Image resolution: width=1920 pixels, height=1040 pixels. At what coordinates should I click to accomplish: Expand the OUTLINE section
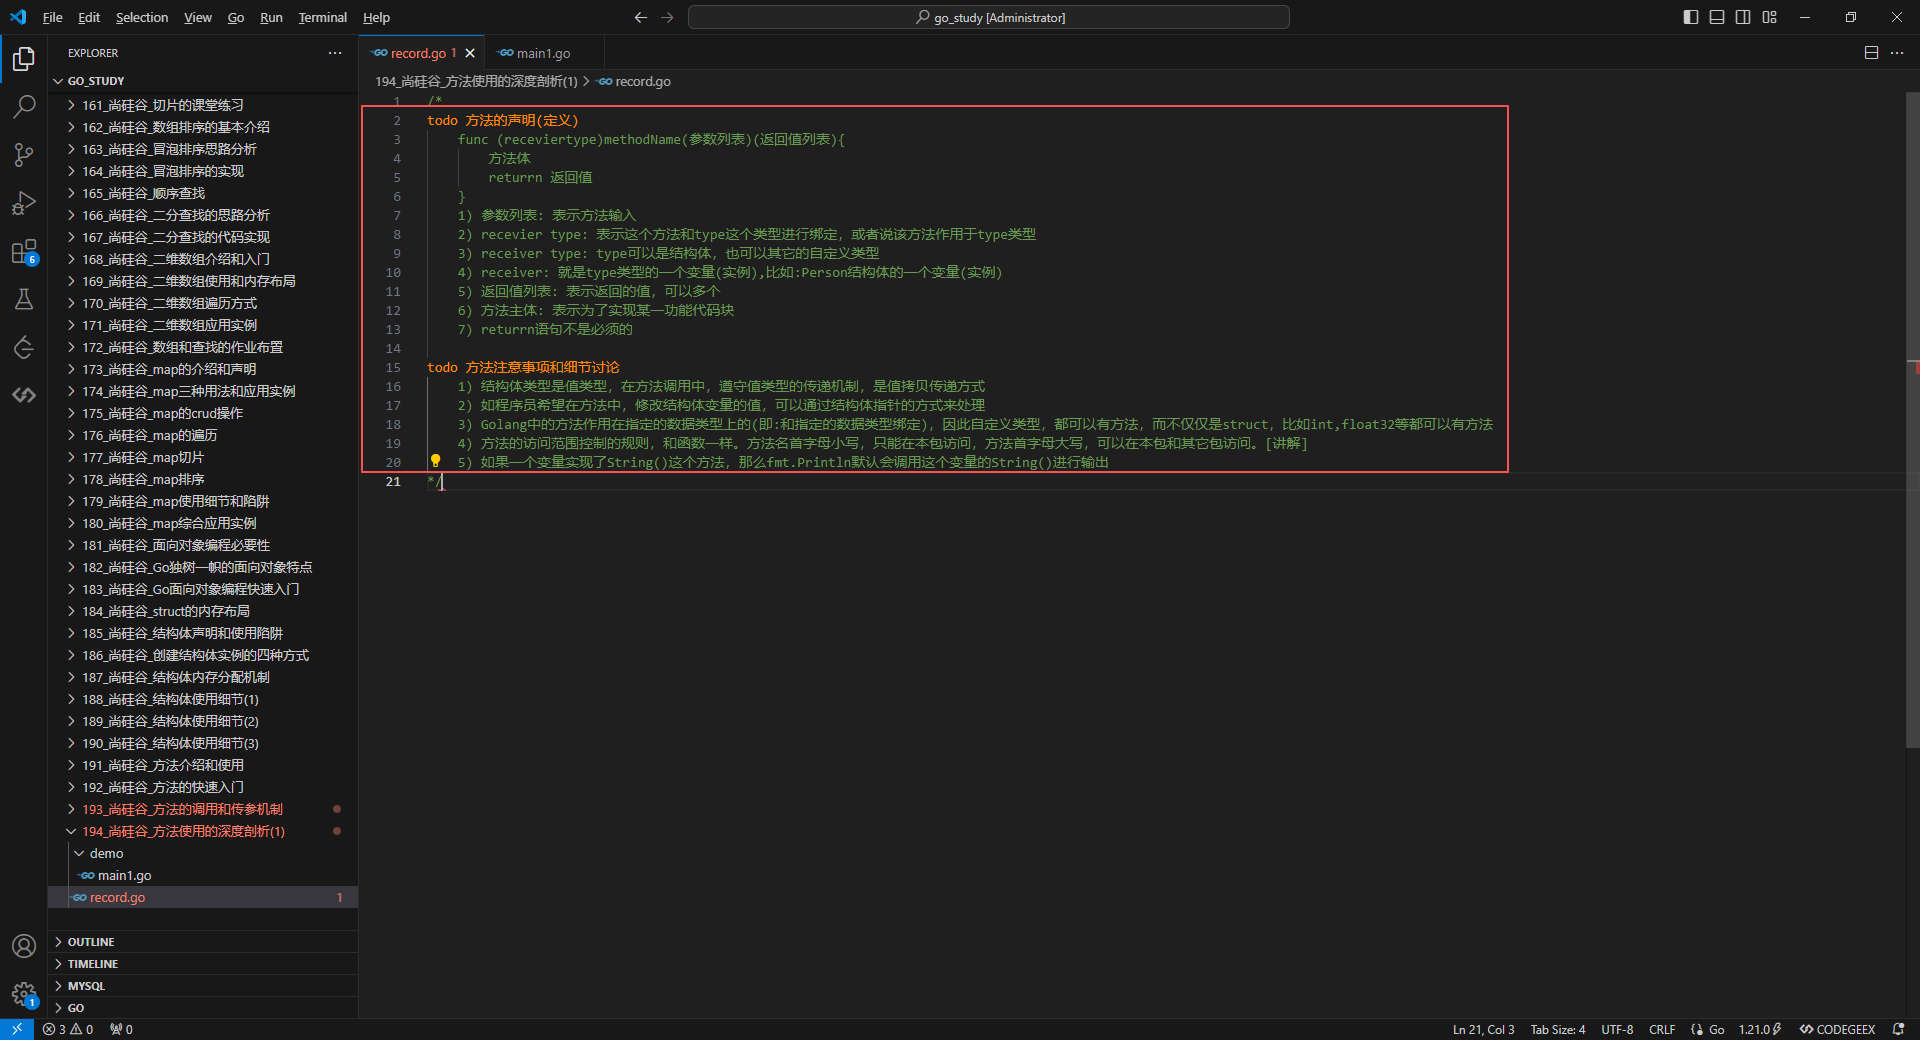coord(203,942)
